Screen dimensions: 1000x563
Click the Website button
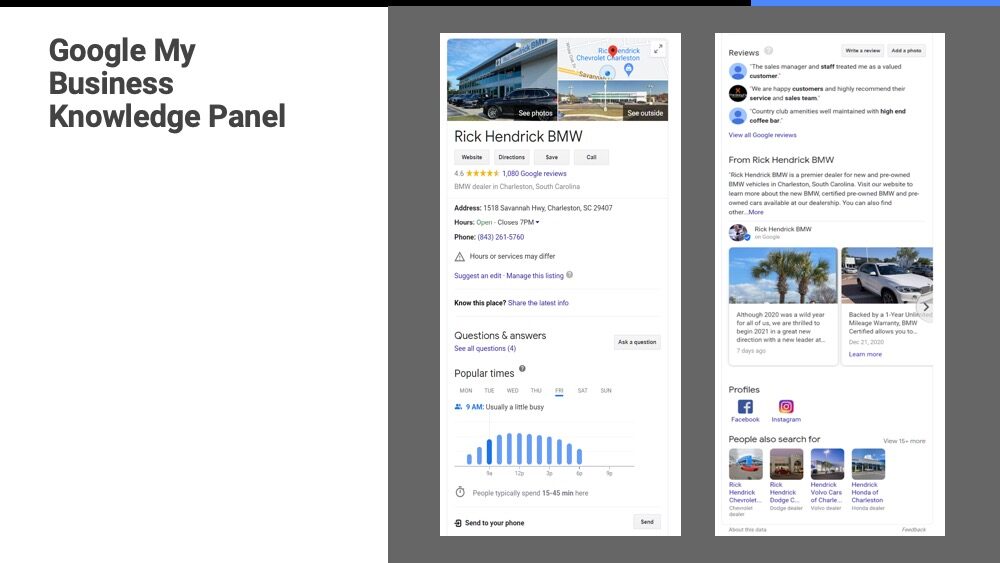pos(471,157)
